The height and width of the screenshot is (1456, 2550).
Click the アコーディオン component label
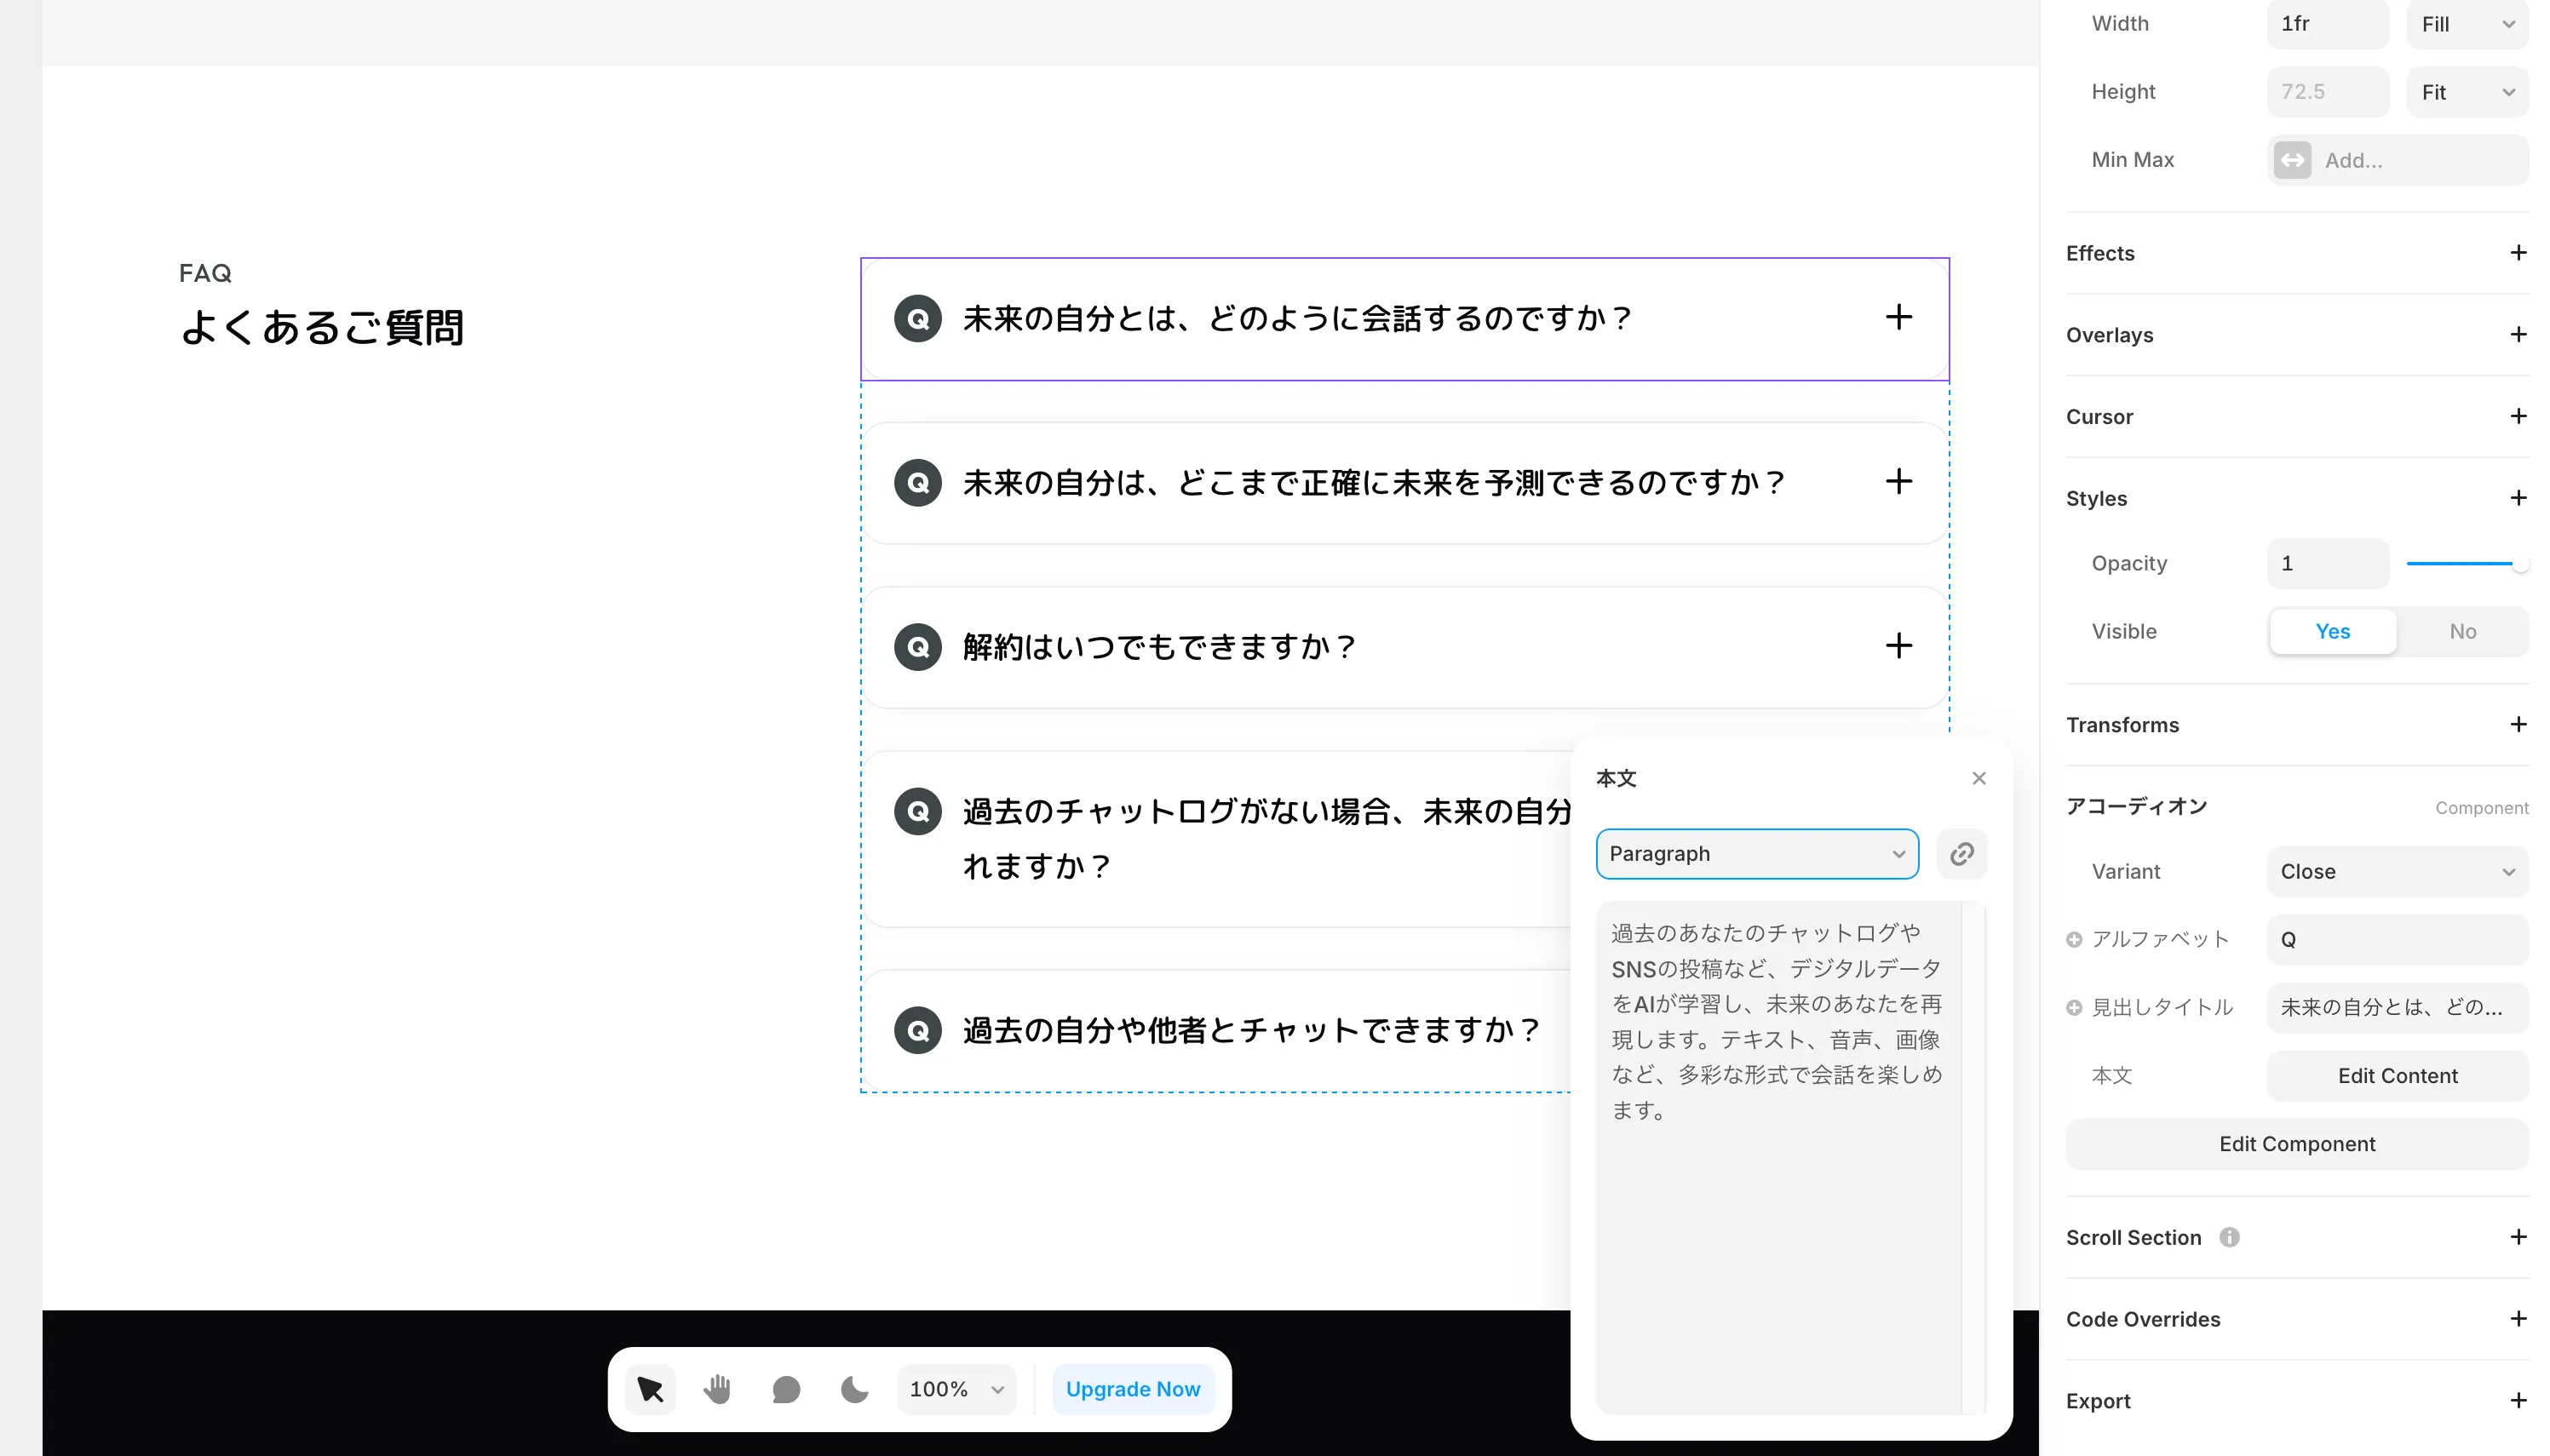pyautogui.click(x=2136, y=806)
